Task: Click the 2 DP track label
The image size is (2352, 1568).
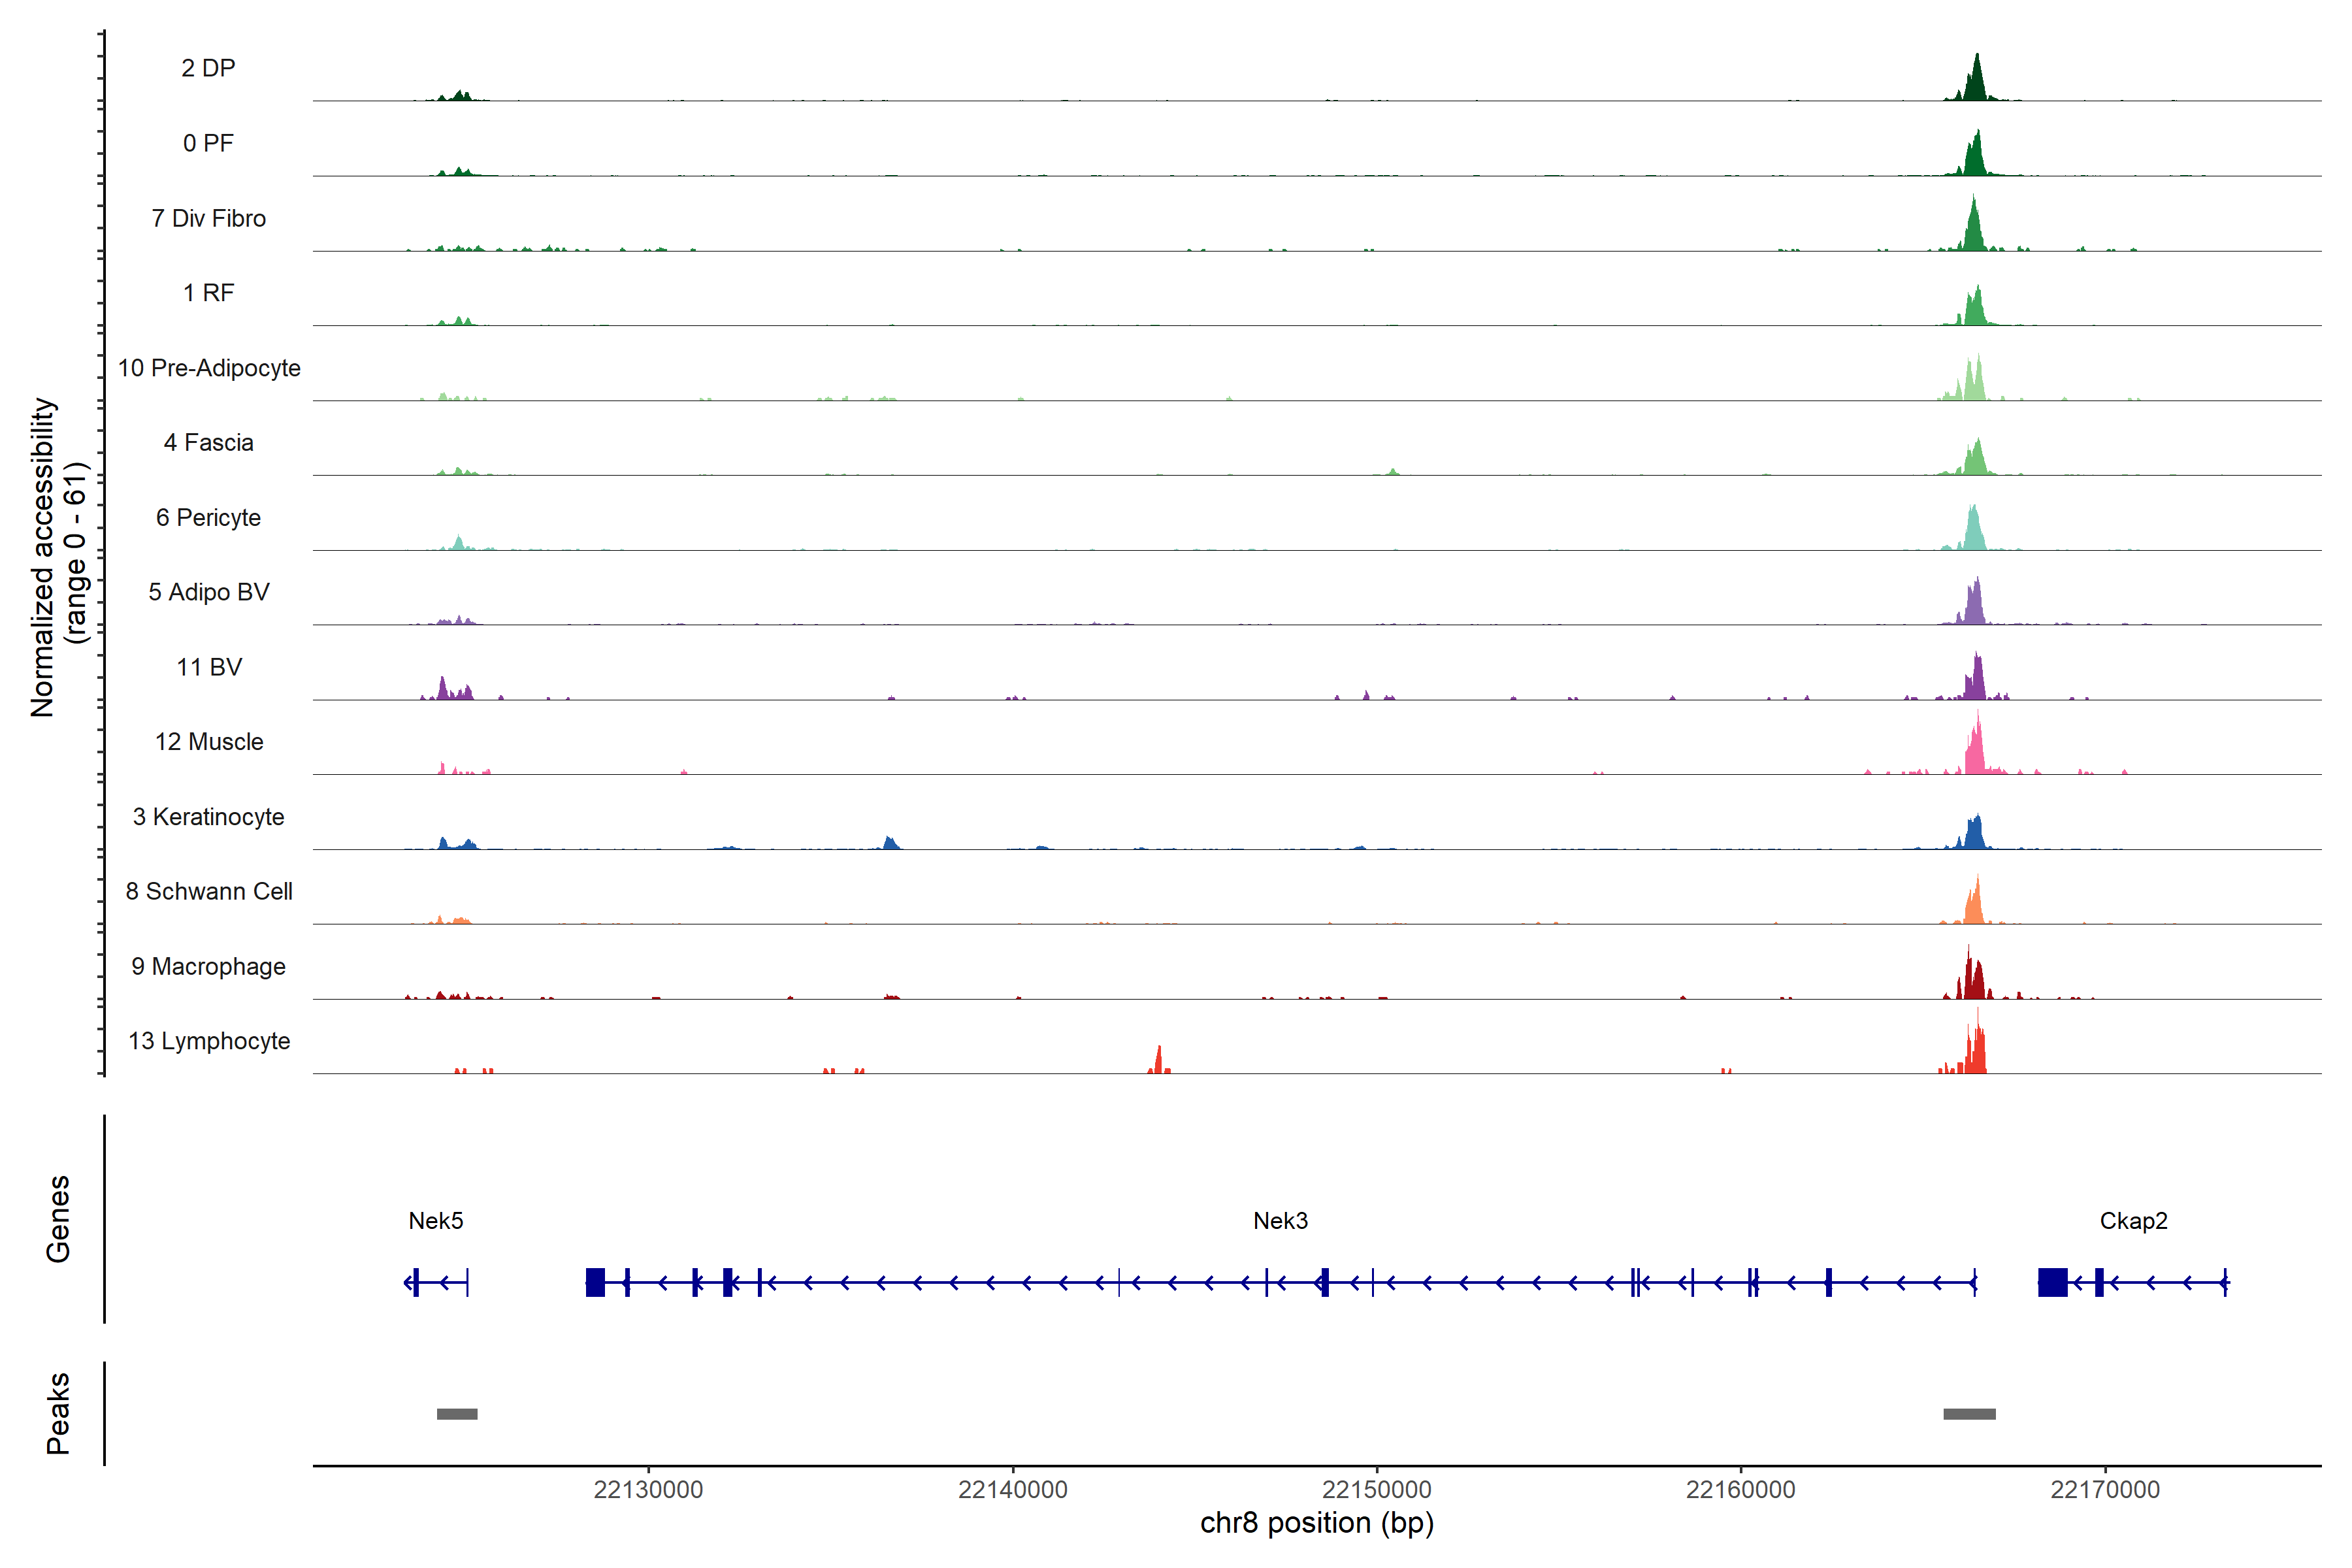Action: coord(208,68)
